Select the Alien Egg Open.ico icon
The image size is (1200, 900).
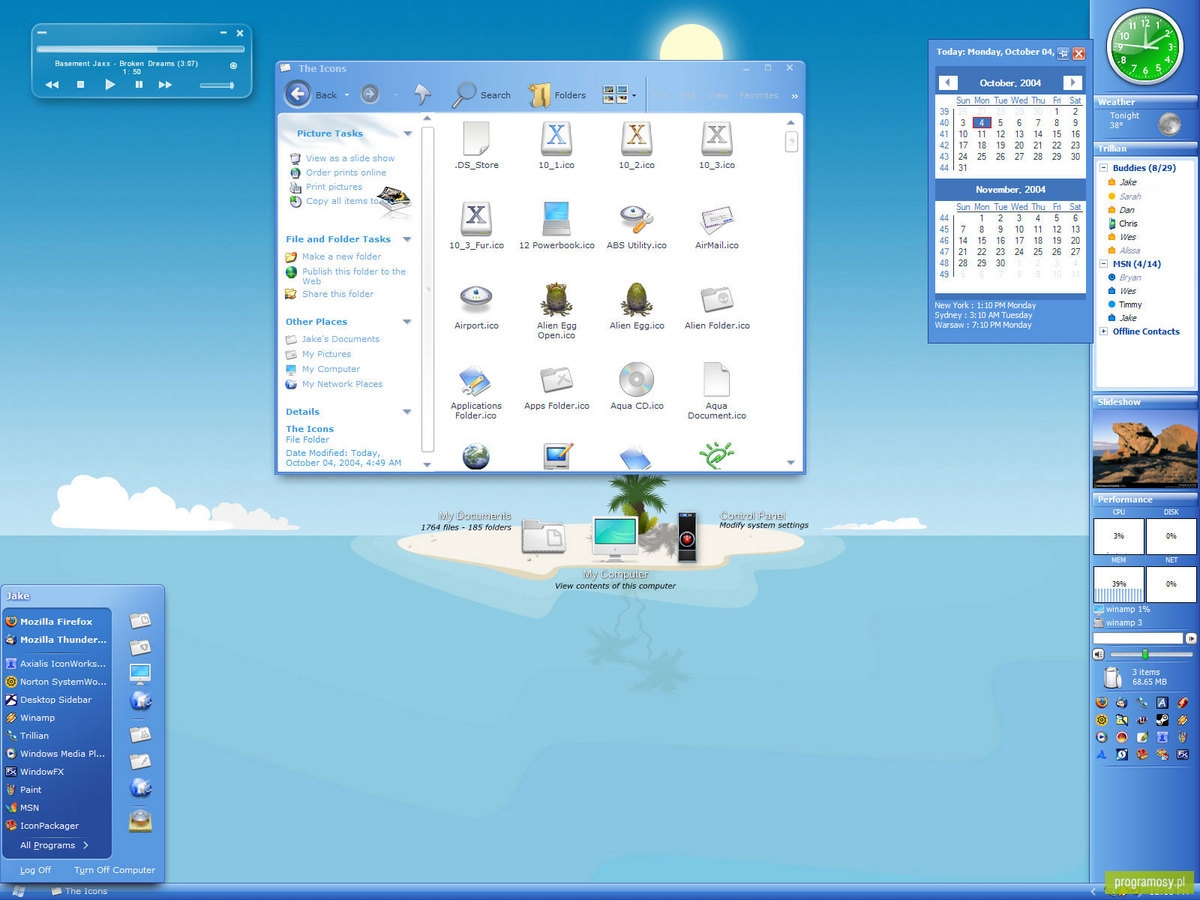556,299
